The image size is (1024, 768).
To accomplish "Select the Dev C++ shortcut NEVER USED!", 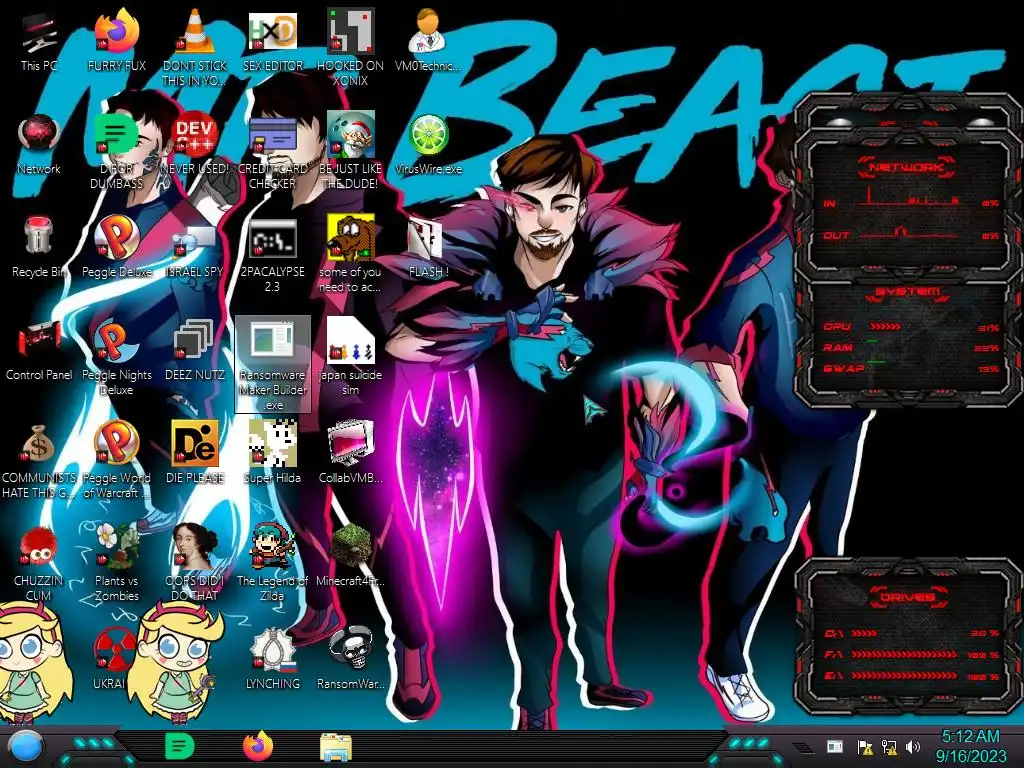I will pyautogui.click(x=195, y=144).
